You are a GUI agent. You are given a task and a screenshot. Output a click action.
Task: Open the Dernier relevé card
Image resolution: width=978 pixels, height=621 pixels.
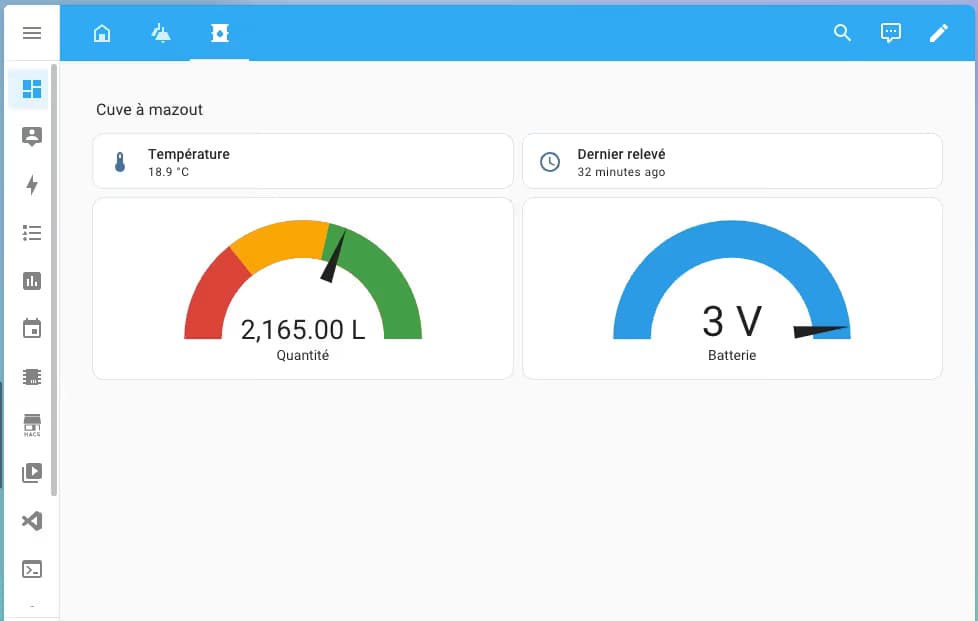[732, 161]
